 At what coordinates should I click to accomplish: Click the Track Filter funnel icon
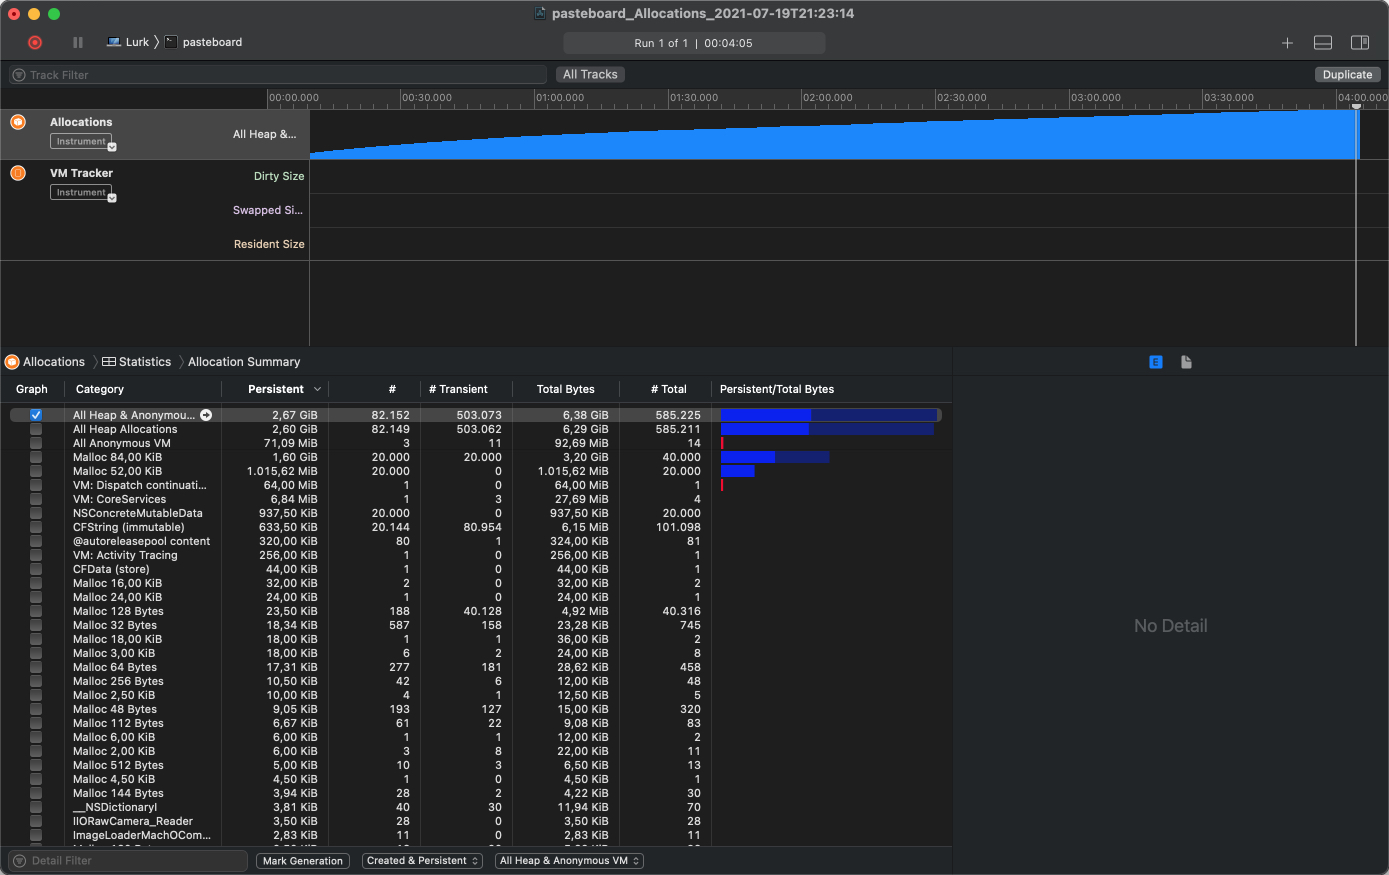(x=18, y=75)
